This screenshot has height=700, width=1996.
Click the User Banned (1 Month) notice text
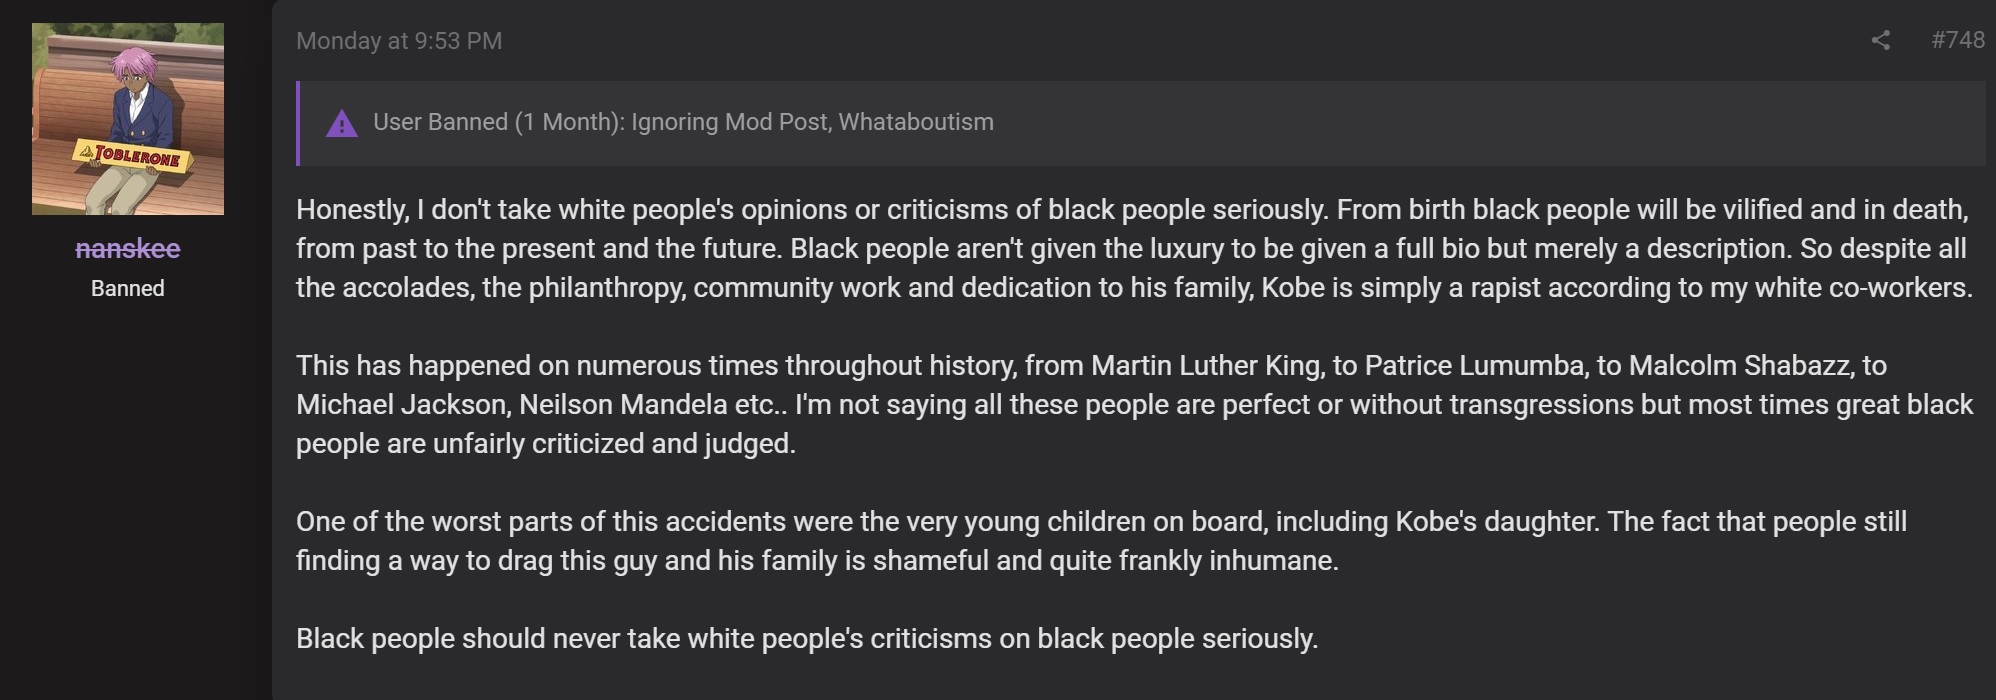point(683,122)
